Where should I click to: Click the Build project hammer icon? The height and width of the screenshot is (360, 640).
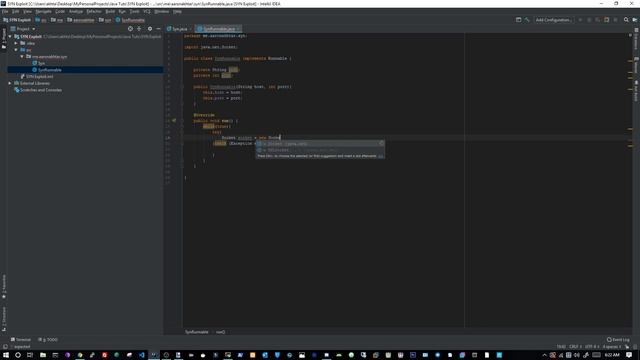pyautogui.click(x=527, y=20)
